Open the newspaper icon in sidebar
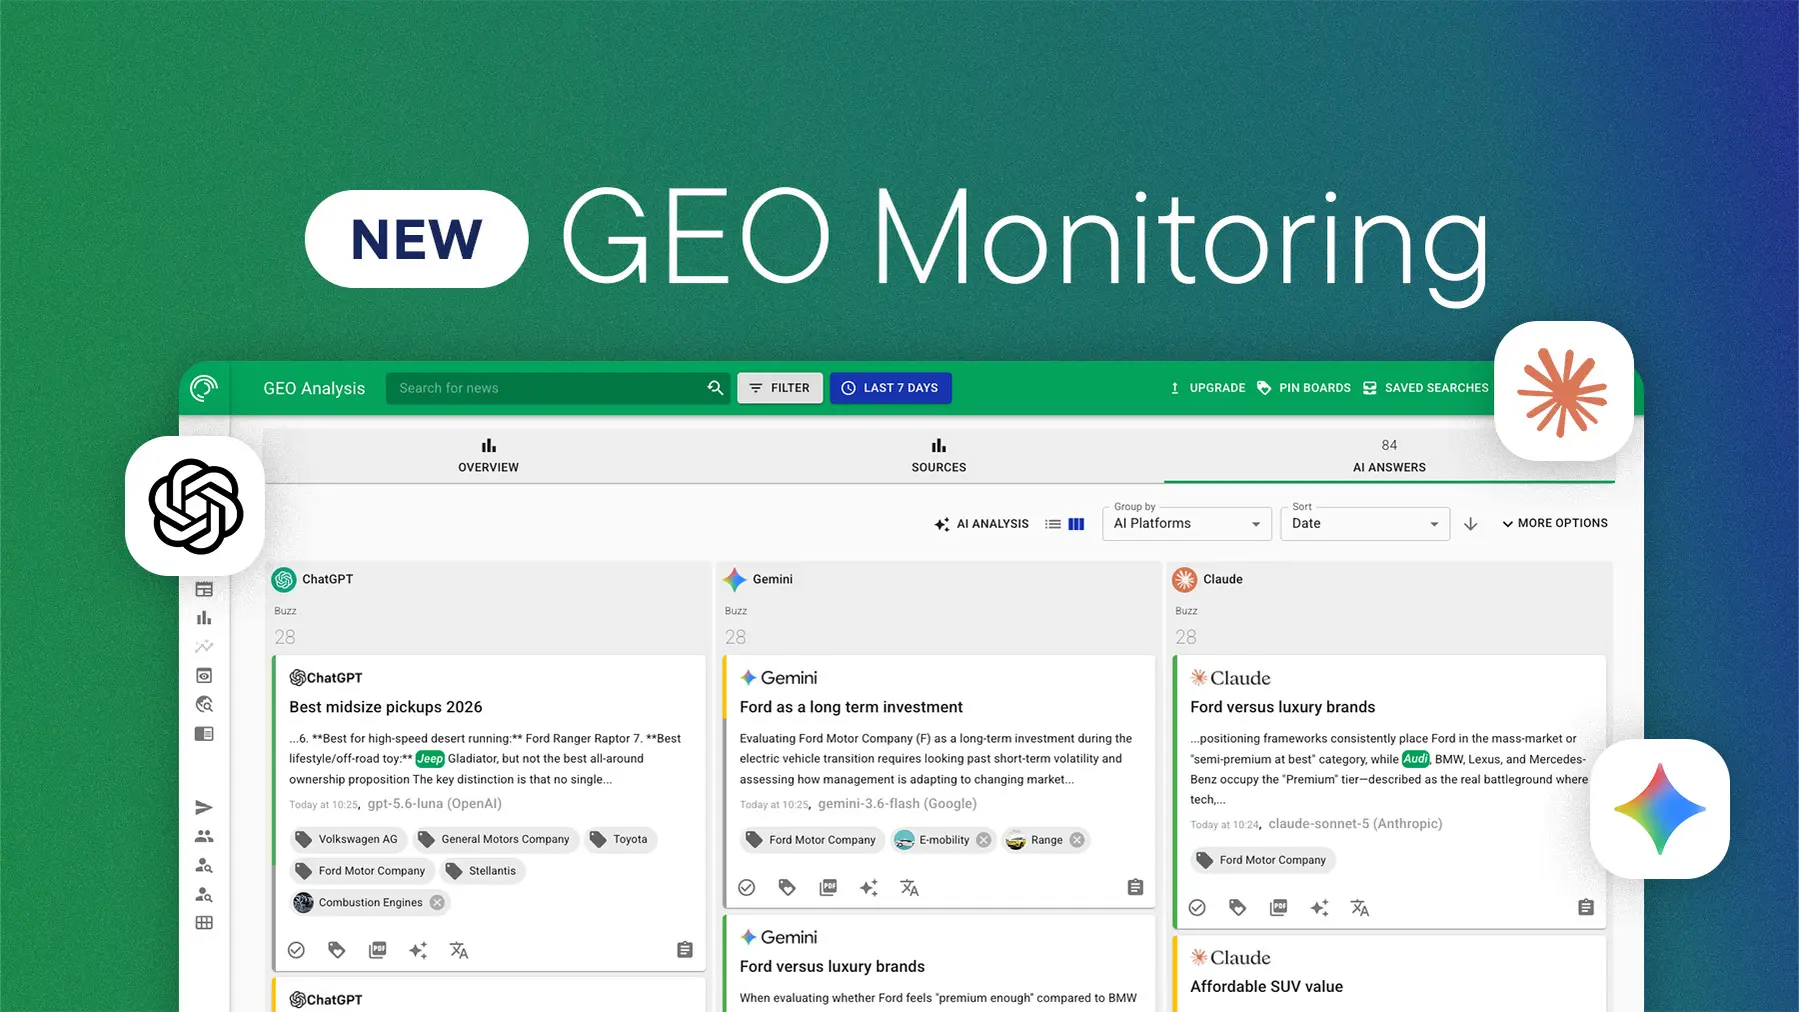This screenshot has width=1799, height=1012. [204, 734]
